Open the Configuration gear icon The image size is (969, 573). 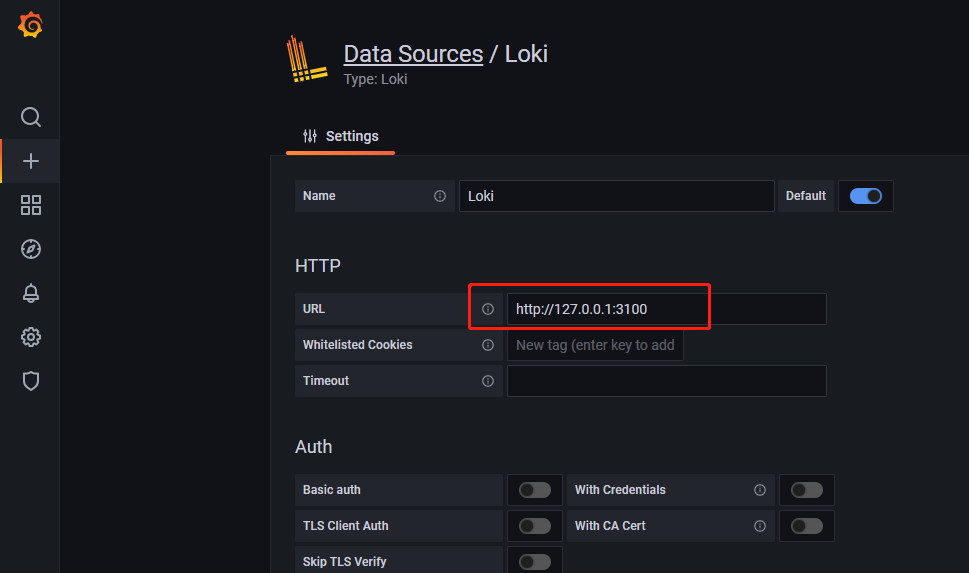click(30, 337)
